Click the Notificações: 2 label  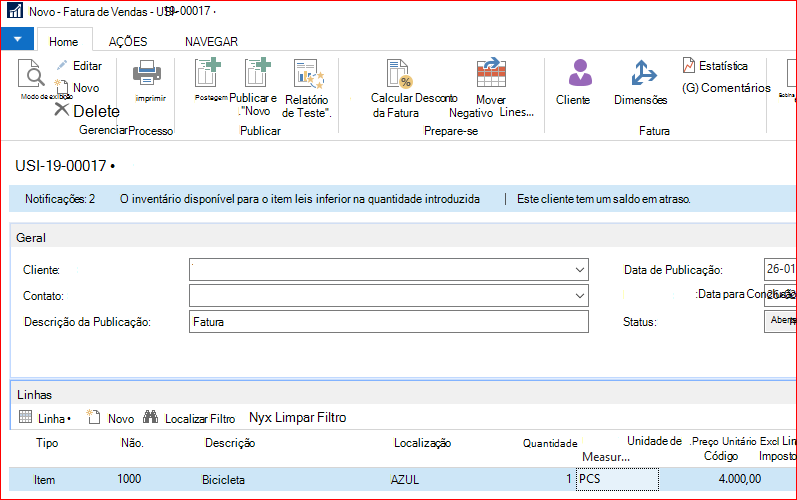tap(60, 199)
